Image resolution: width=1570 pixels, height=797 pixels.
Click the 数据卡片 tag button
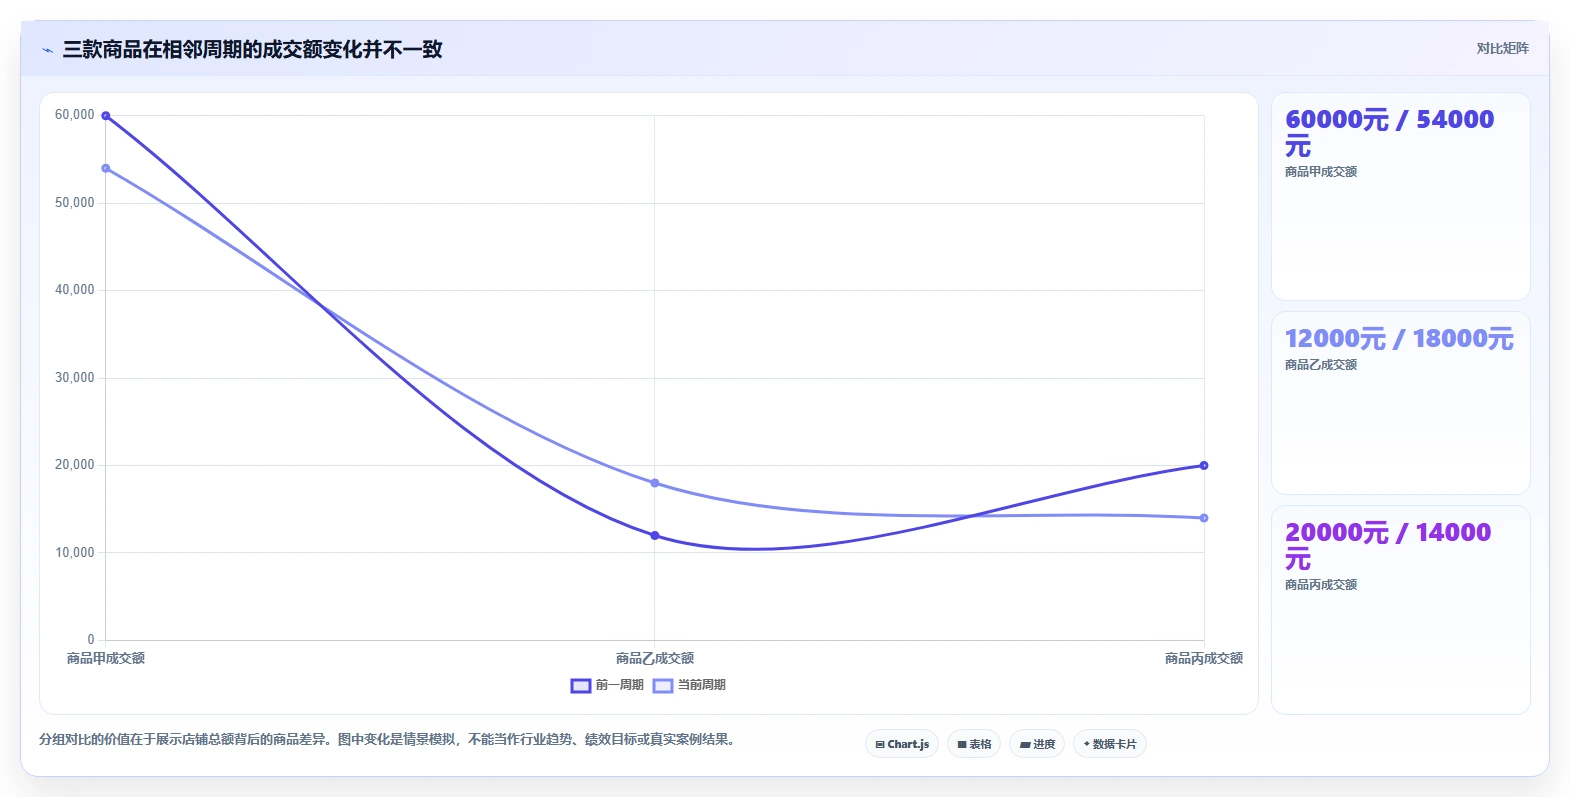[1110, 744]
